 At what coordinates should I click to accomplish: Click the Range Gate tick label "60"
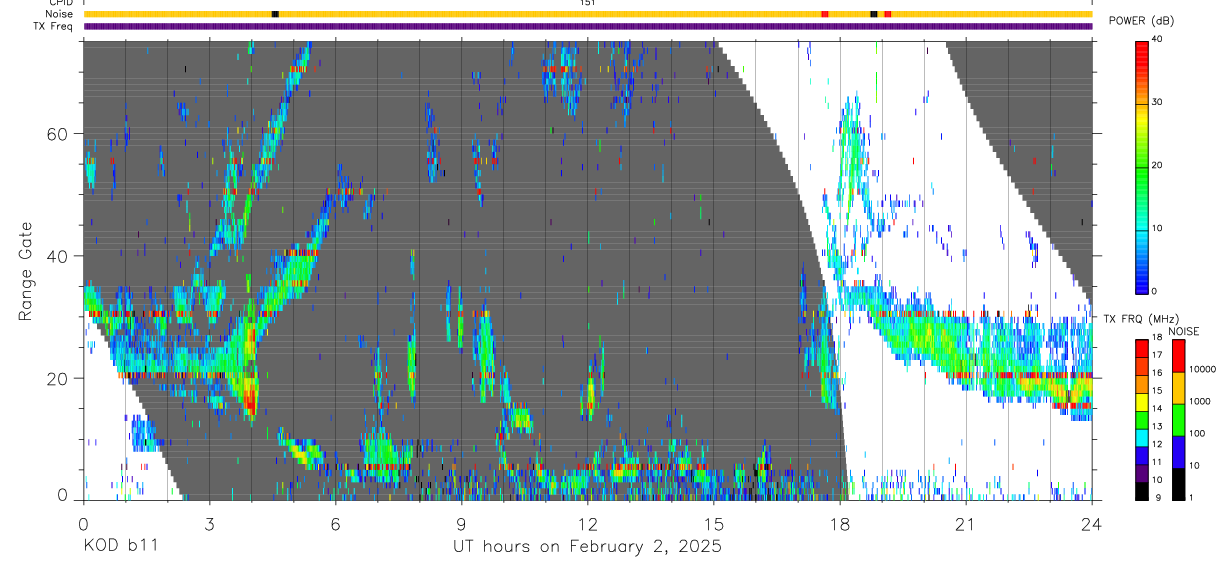58,133
